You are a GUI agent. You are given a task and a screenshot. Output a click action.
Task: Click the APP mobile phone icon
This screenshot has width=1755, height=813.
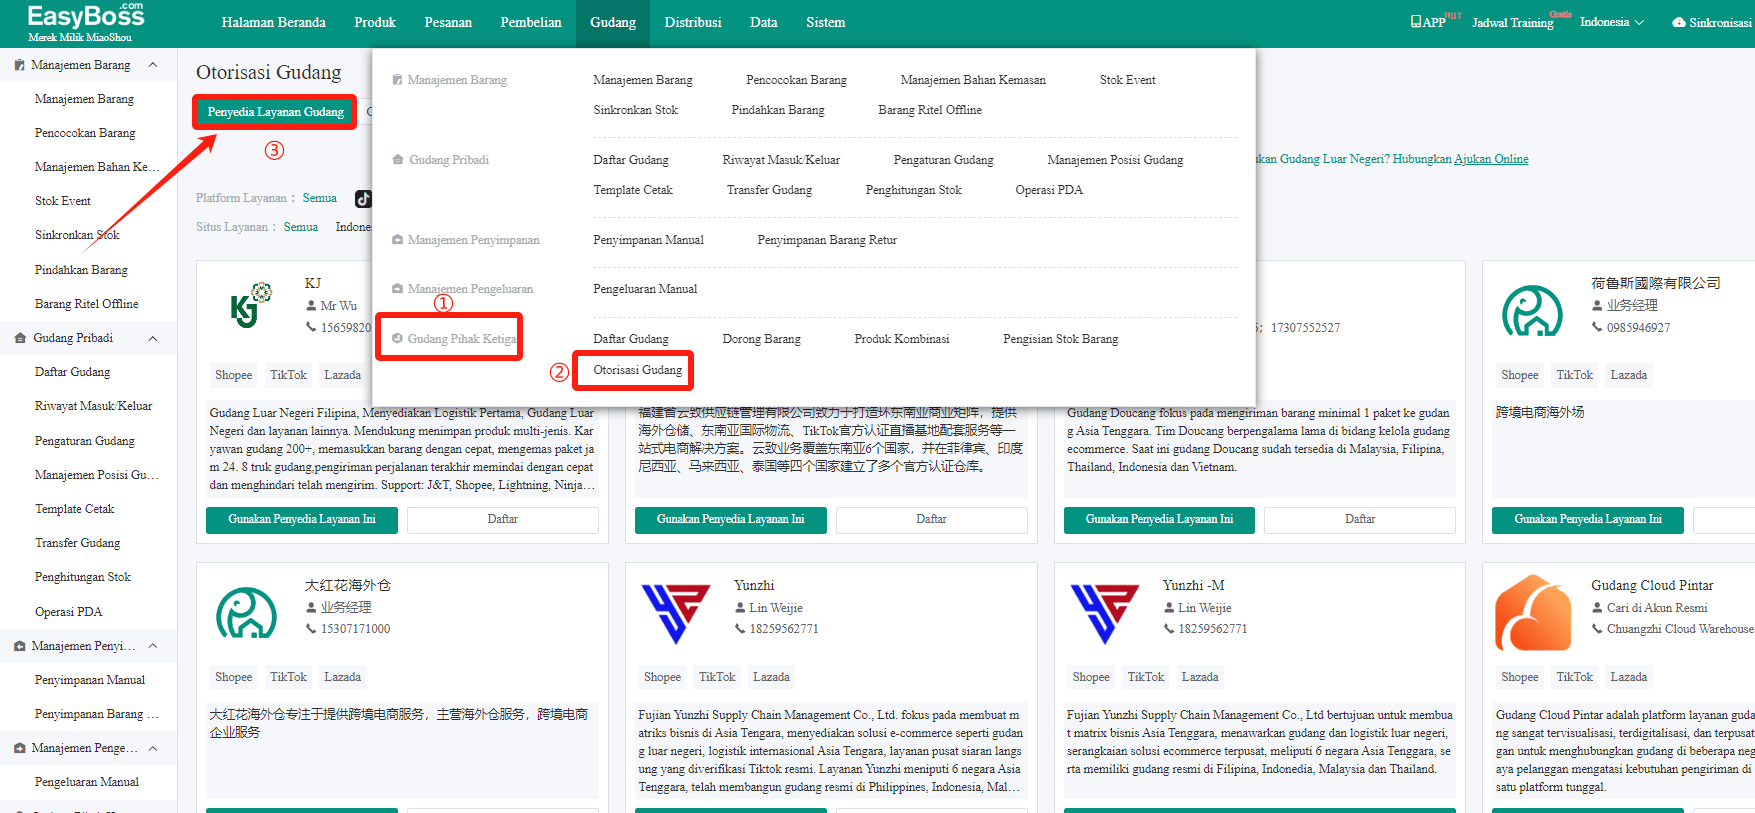coord(1415,22)
